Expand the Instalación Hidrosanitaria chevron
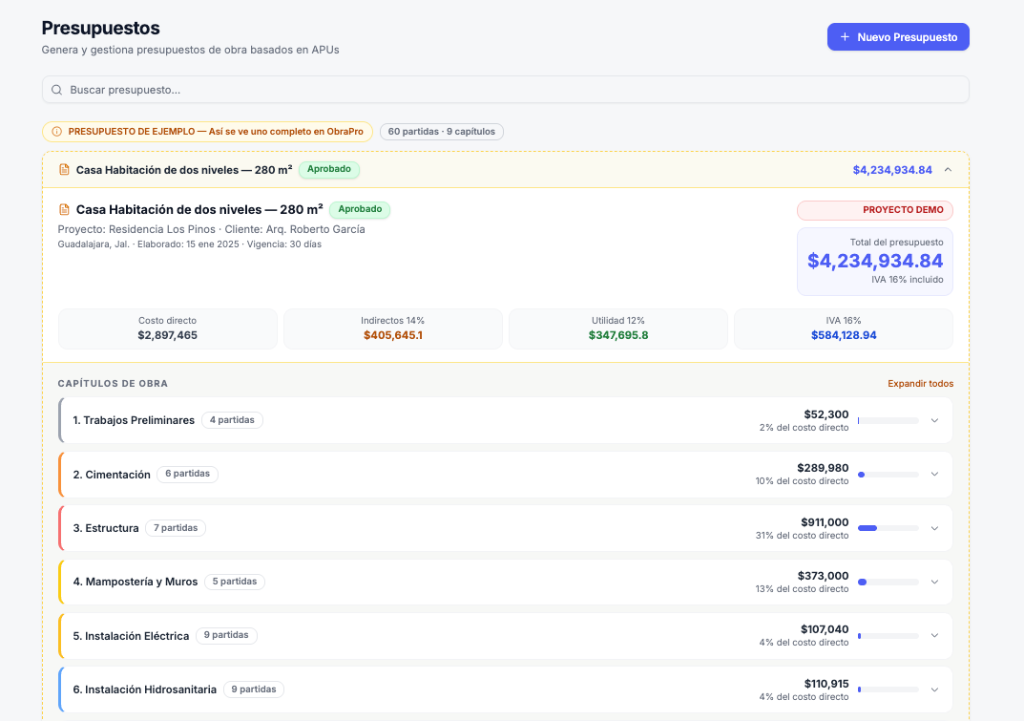Screen dimensions: 1024x721 coord(935,690)
